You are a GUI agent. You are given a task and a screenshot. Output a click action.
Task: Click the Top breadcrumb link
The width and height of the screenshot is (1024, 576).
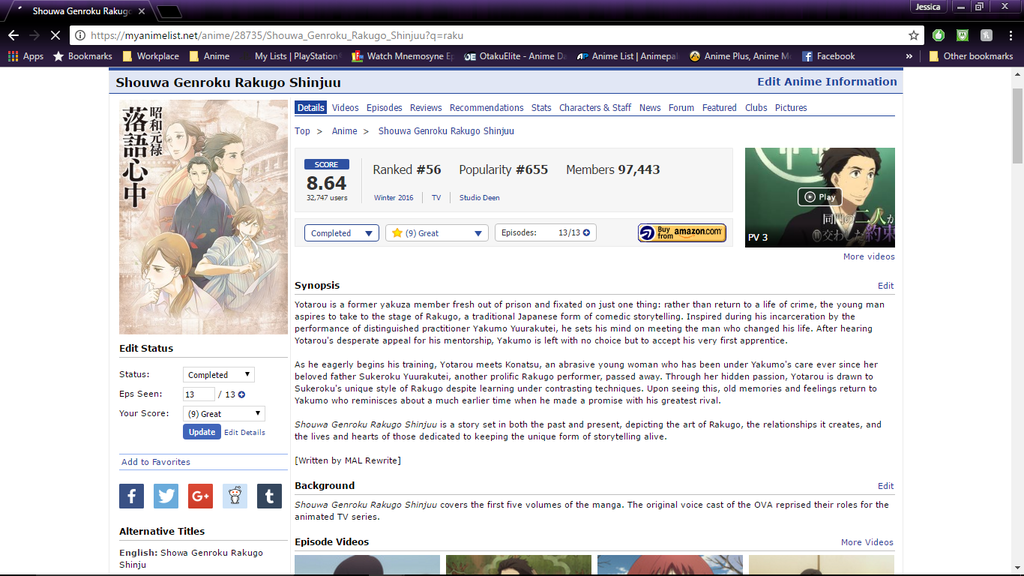click(x=302, y=131)
